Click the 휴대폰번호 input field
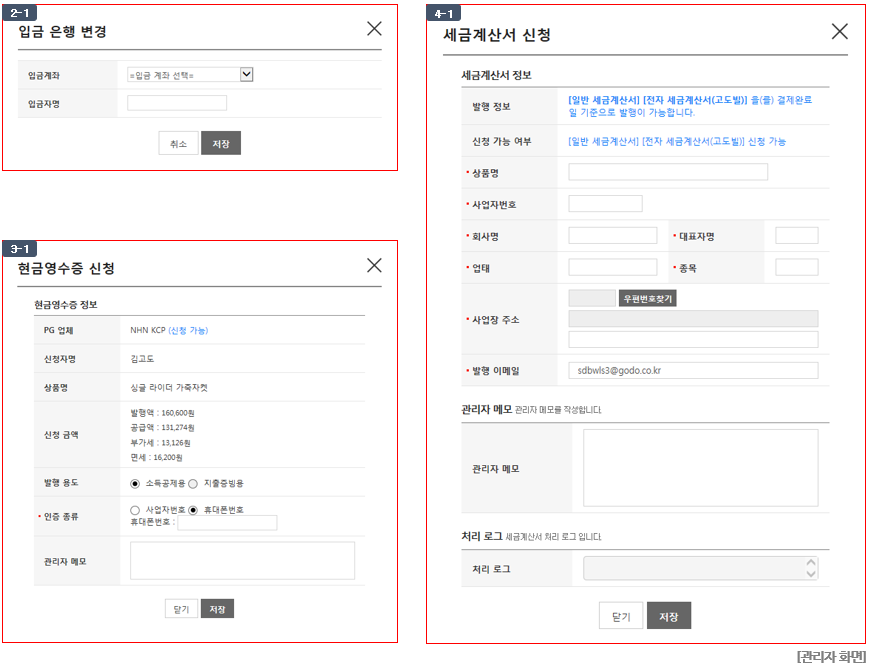This screenshot has height=666, width=869. [227, 522]
